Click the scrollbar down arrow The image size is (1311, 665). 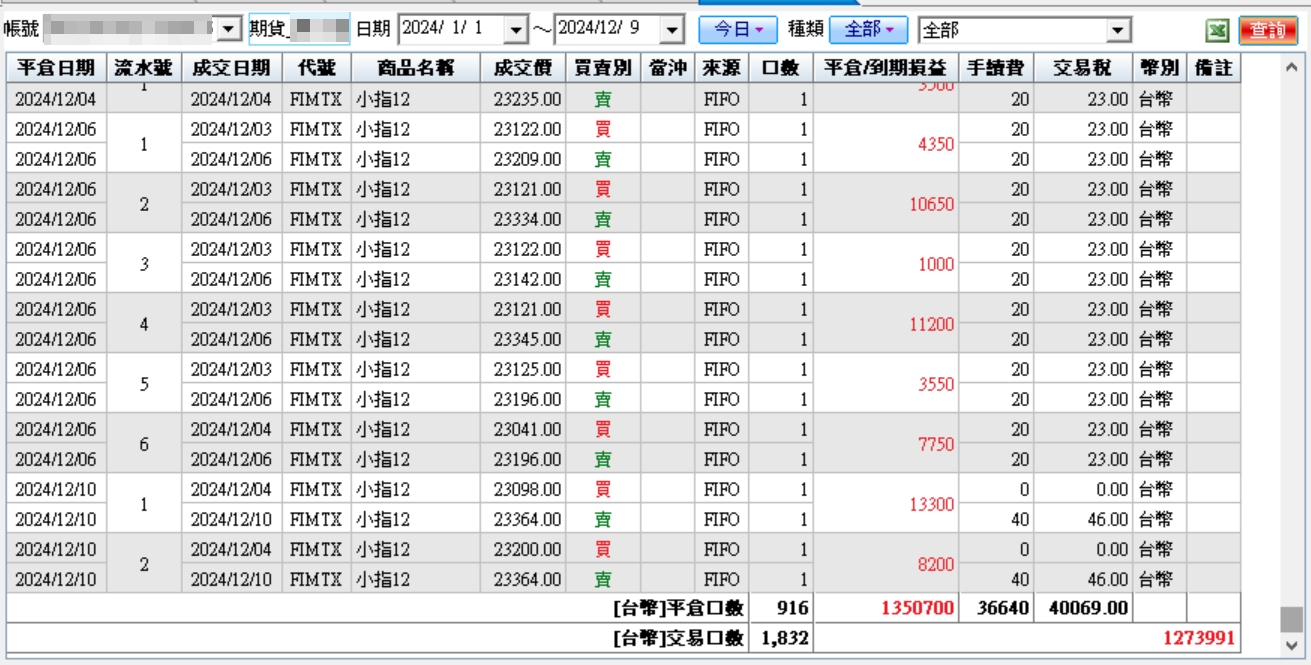tap(1291, 645)
